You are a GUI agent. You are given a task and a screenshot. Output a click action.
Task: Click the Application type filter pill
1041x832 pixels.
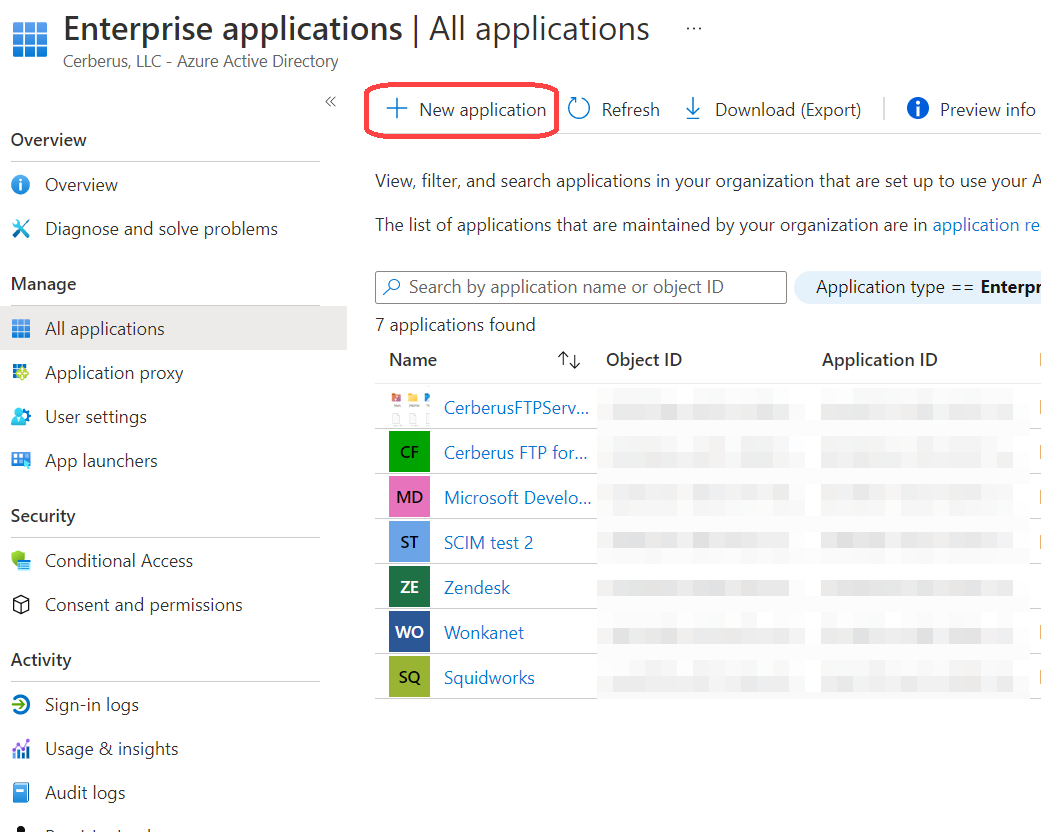click(x=918, y=287)
